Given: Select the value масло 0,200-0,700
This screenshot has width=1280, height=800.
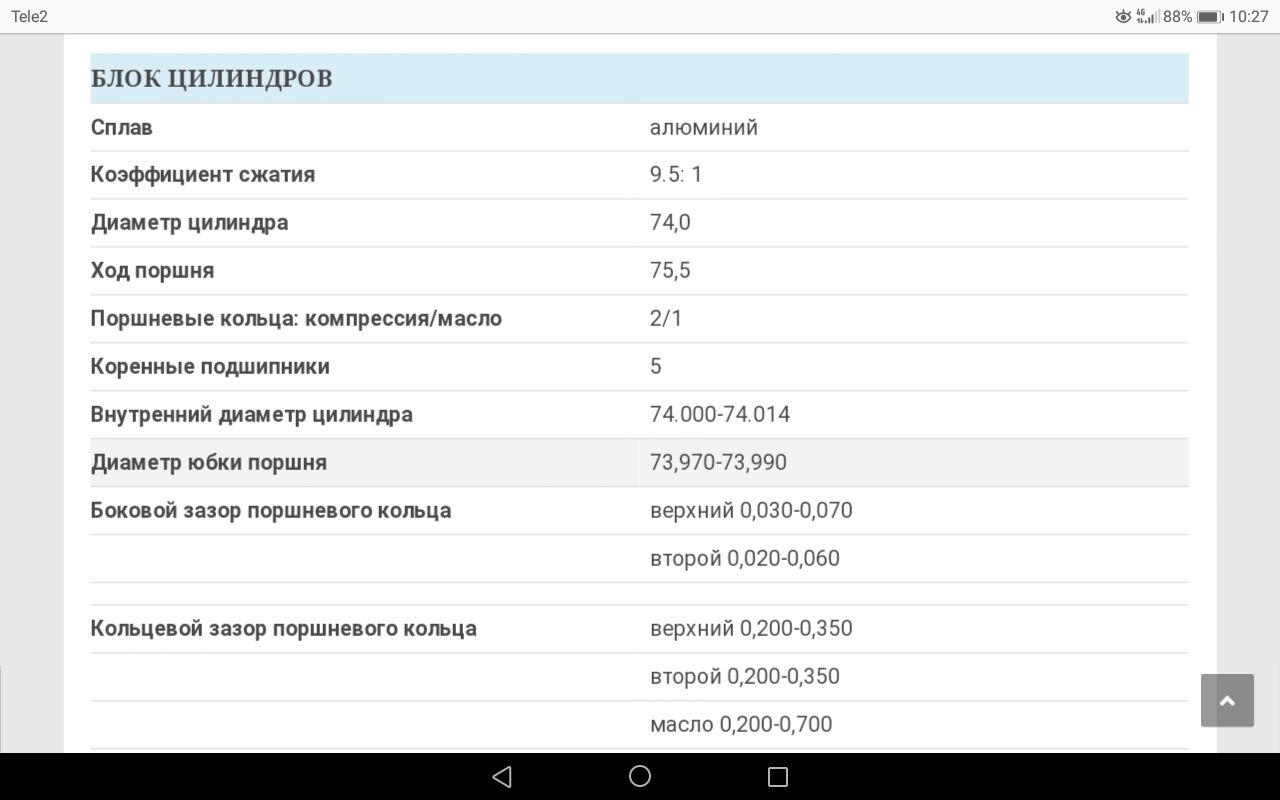Looking at the screenshot, I should click(741, 724).
